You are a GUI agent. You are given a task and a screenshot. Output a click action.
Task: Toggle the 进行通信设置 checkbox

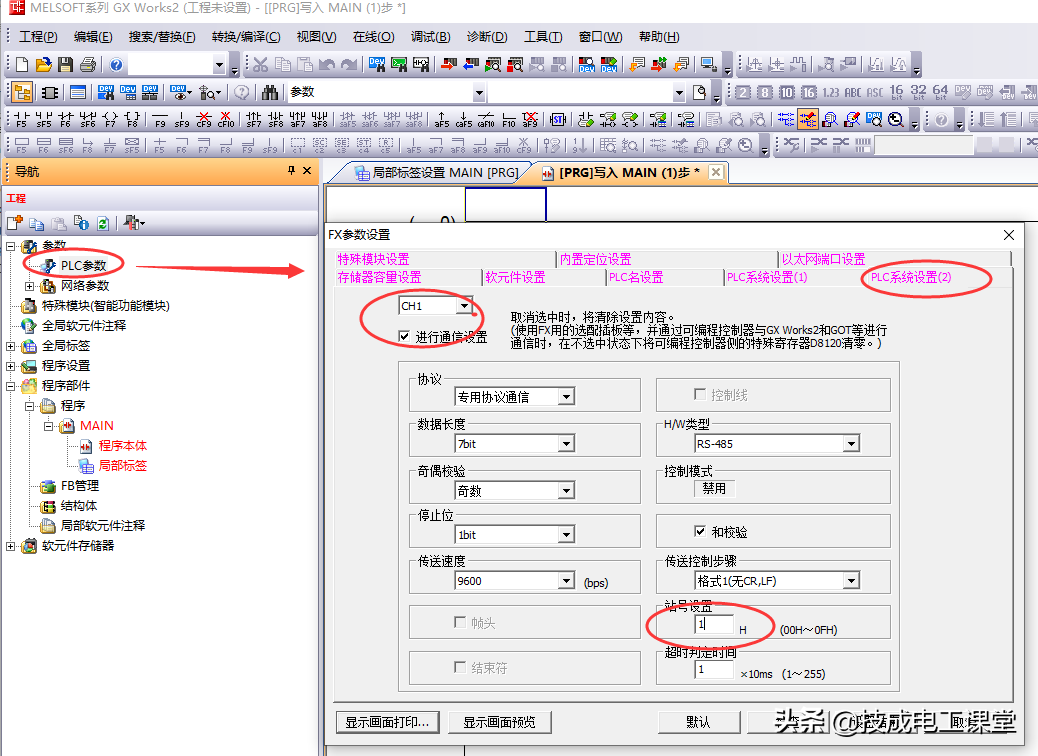(405, 337)
